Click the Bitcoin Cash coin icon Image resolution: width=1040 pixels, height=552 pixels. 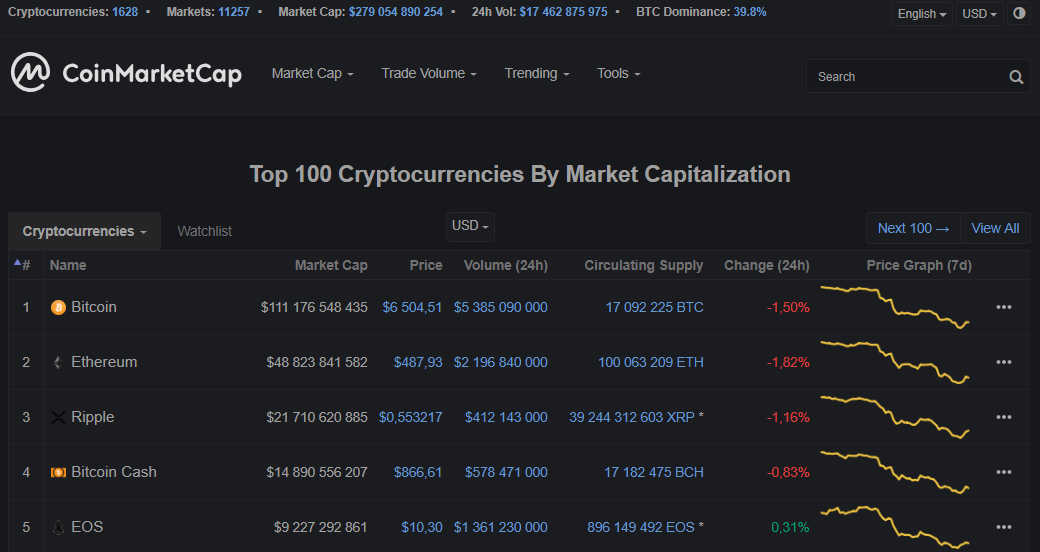(x=58, y=472)
